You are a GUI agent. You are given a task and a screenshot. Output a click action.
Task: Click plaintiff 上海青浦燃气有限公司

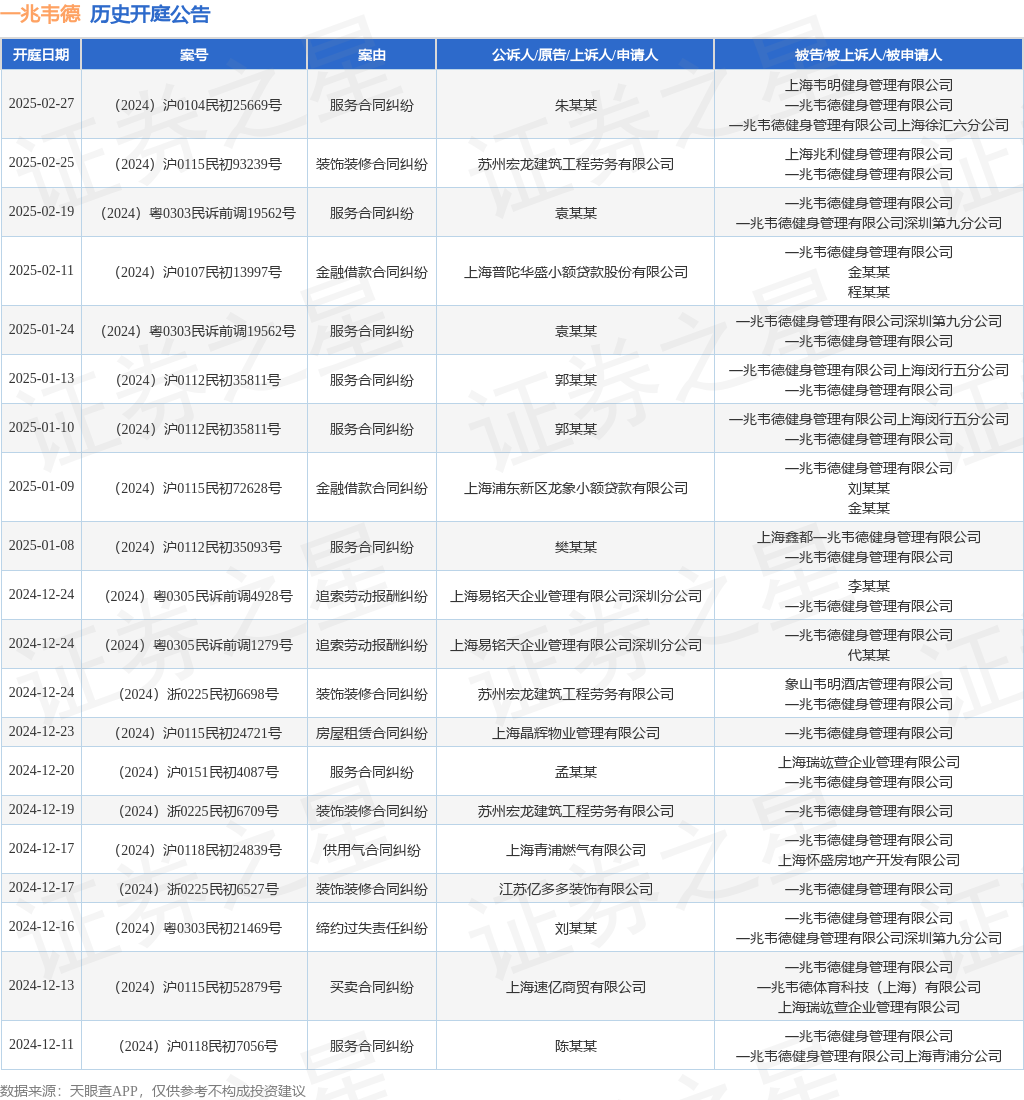[576, 850]
